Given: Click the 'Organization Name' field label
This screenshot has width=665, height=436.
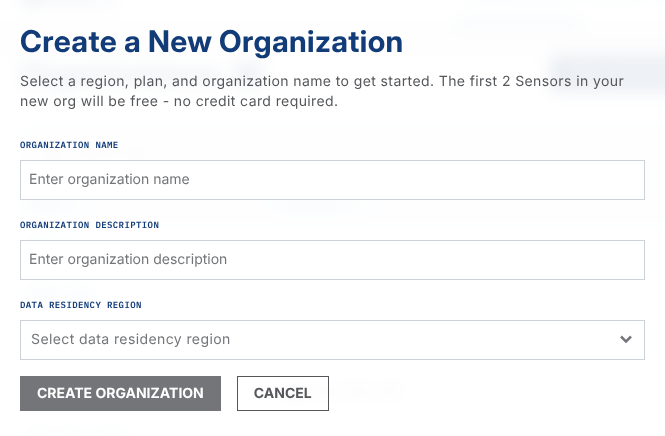Looking at the screenshot, I should 69,145.
